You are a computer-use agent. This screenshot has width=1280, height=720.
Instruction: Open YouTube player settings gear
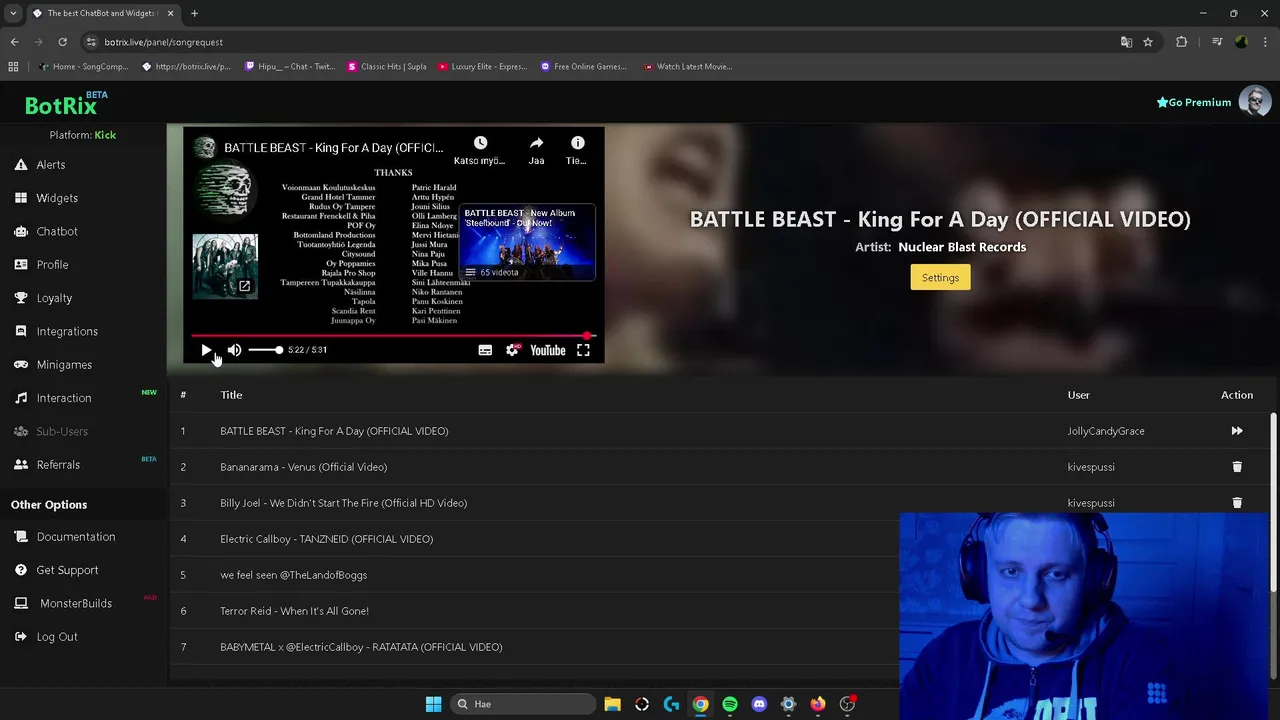(512, 350)
